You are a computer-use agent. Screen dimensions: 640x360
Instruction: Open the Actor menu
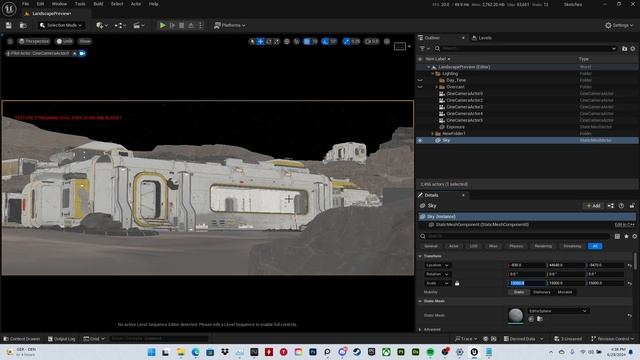pos(136,4)
